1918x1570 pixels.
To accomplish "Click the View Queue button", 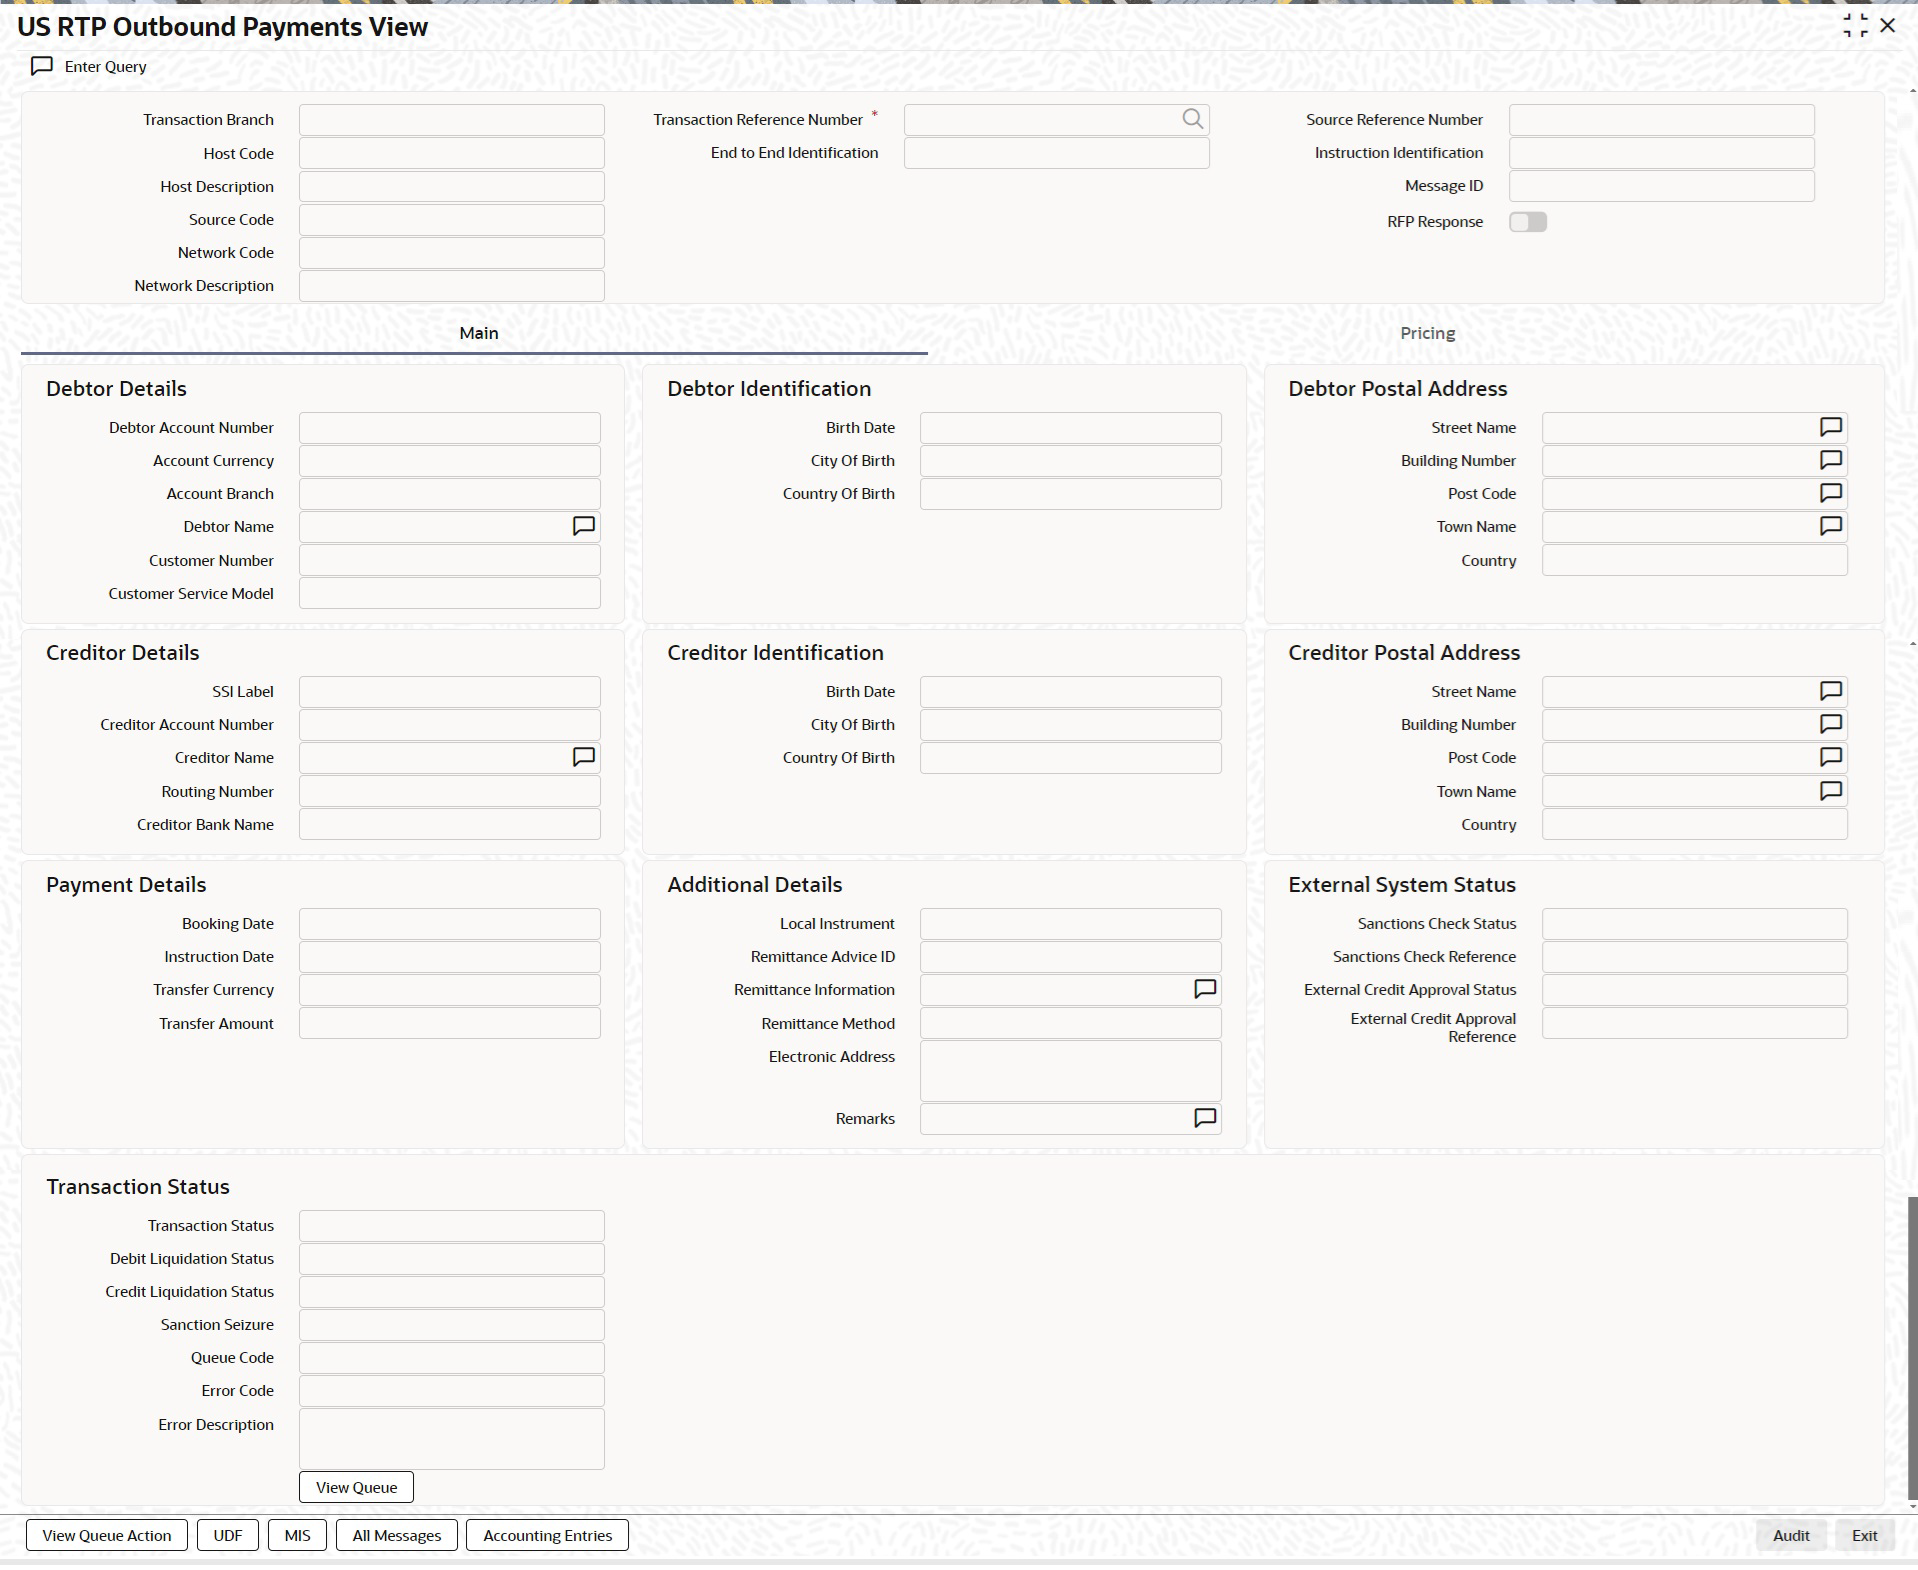I will pos(356,1487).
